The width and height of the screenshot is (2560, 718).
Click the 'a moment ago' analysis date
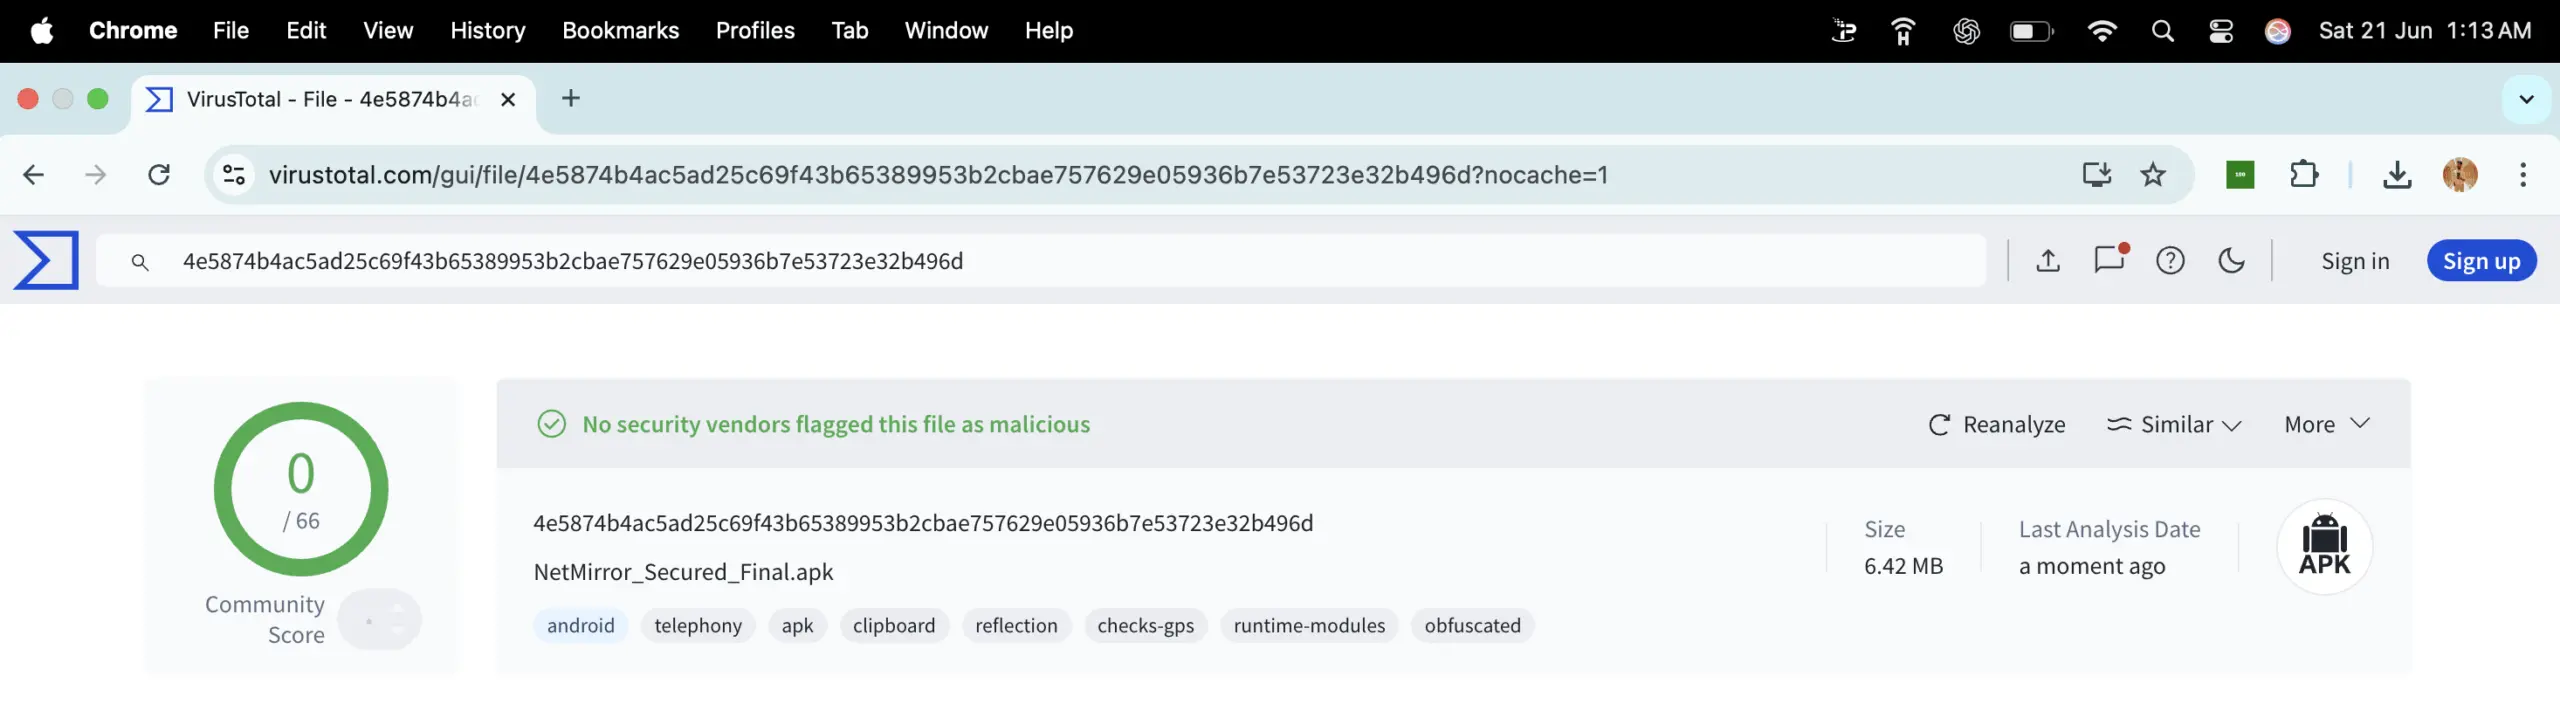(x=2092, y=566)
